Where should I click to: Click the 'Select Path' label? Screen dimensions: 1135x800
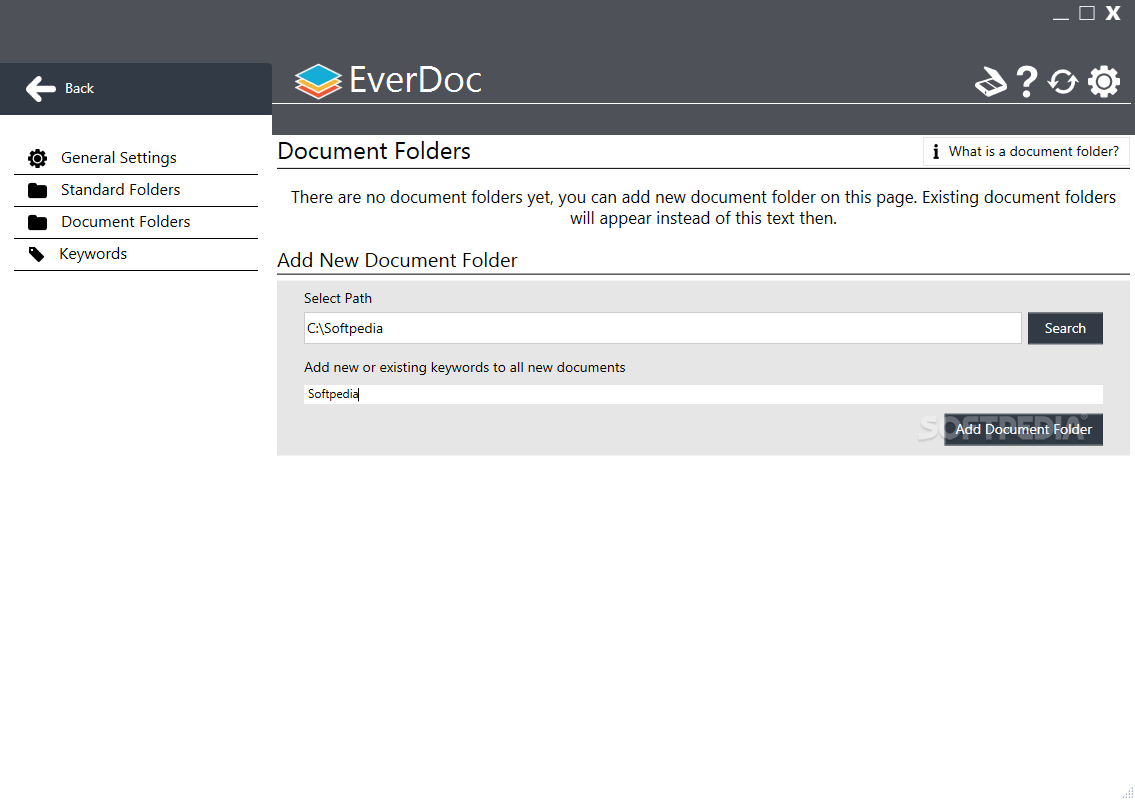(x=338, y=298)
